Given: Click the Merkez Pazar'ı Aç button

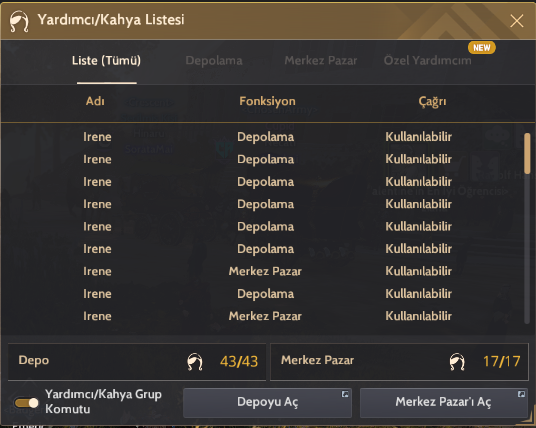Looking at the screenshot, I should (444, 402).
